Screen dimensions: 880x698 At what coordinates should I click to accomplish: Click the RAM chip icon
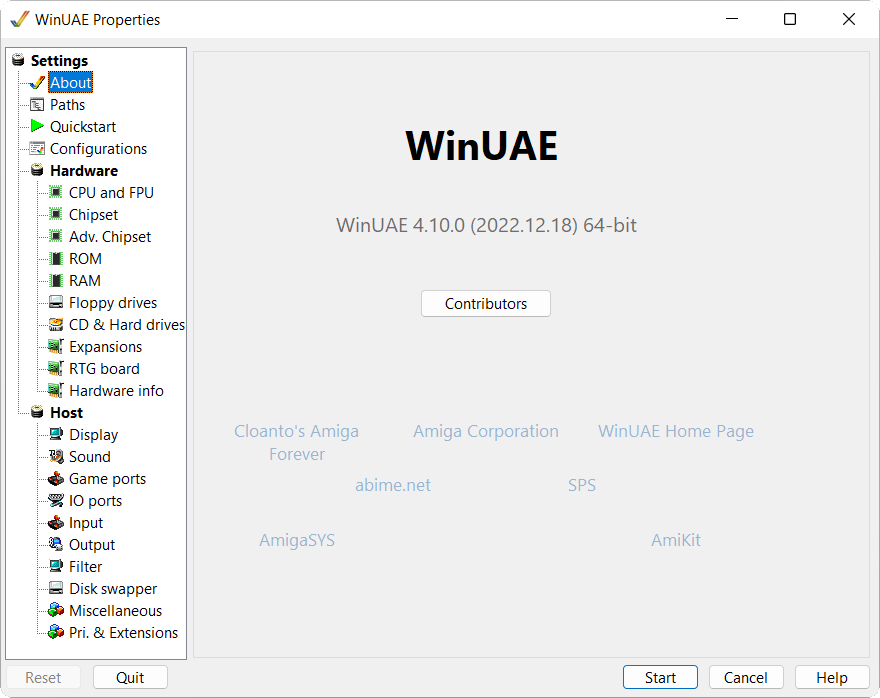pyautogui.click(x=56, y=281)
